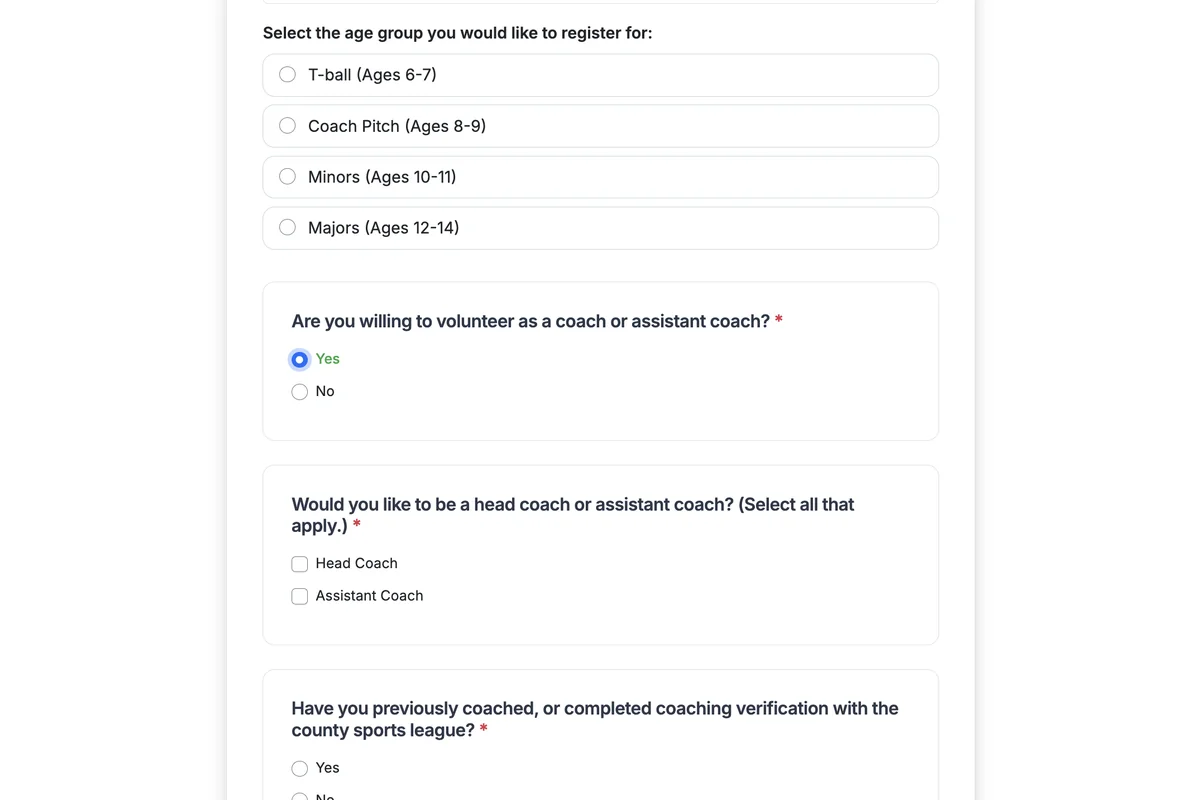Answer No to the previous coaching question
The height and width of the screenshot is (800, 1200).
(x=299, y=795)
